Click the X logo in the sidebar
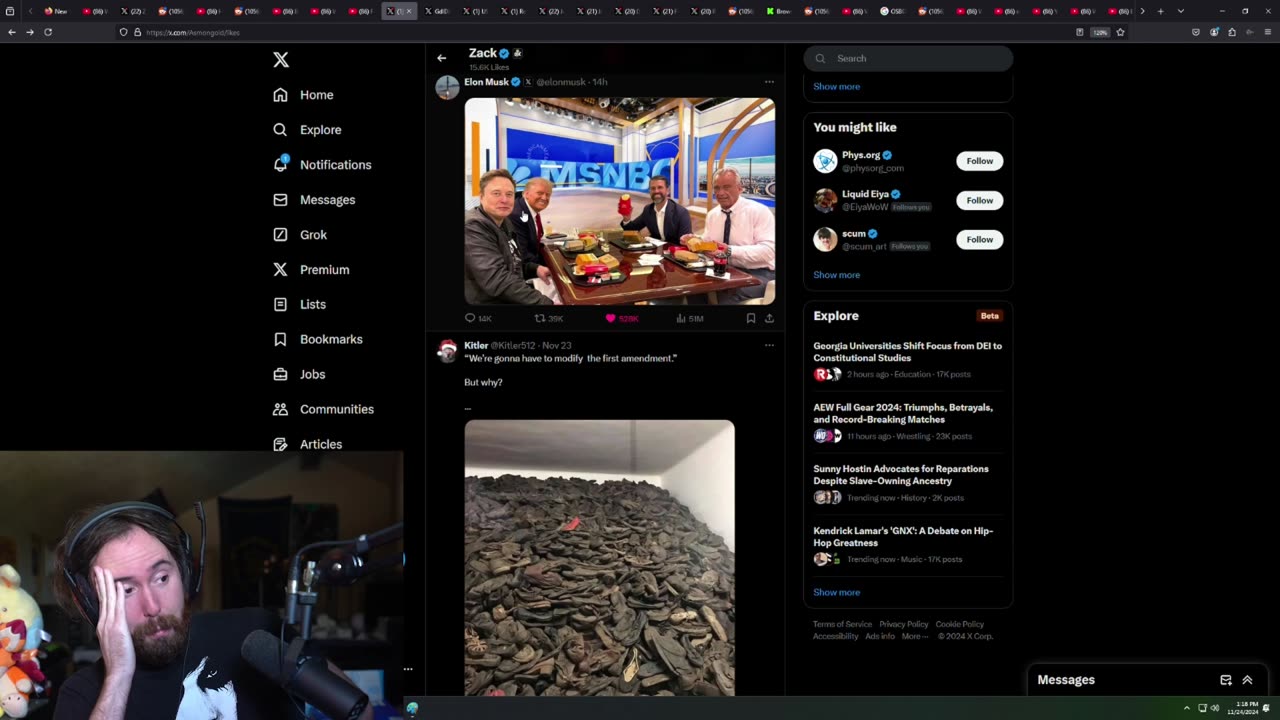The width and height of the screenshot is (1280, 720). tap(281, 60)
